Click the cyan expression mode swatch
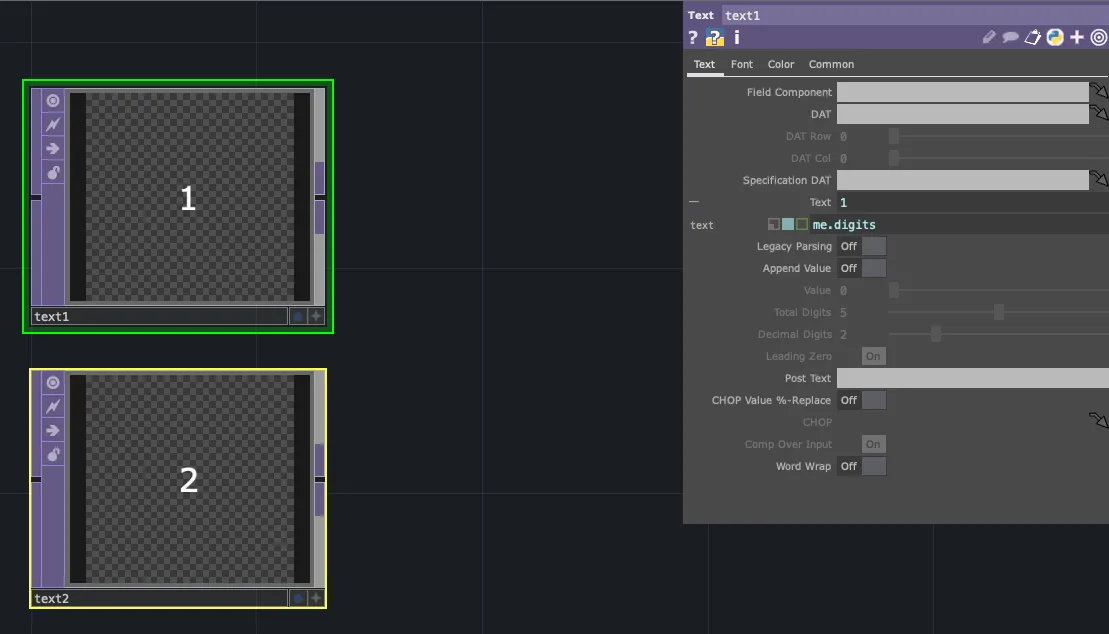Image resolution: width=1109 pixels, height=634 pixels. [788, 225]
